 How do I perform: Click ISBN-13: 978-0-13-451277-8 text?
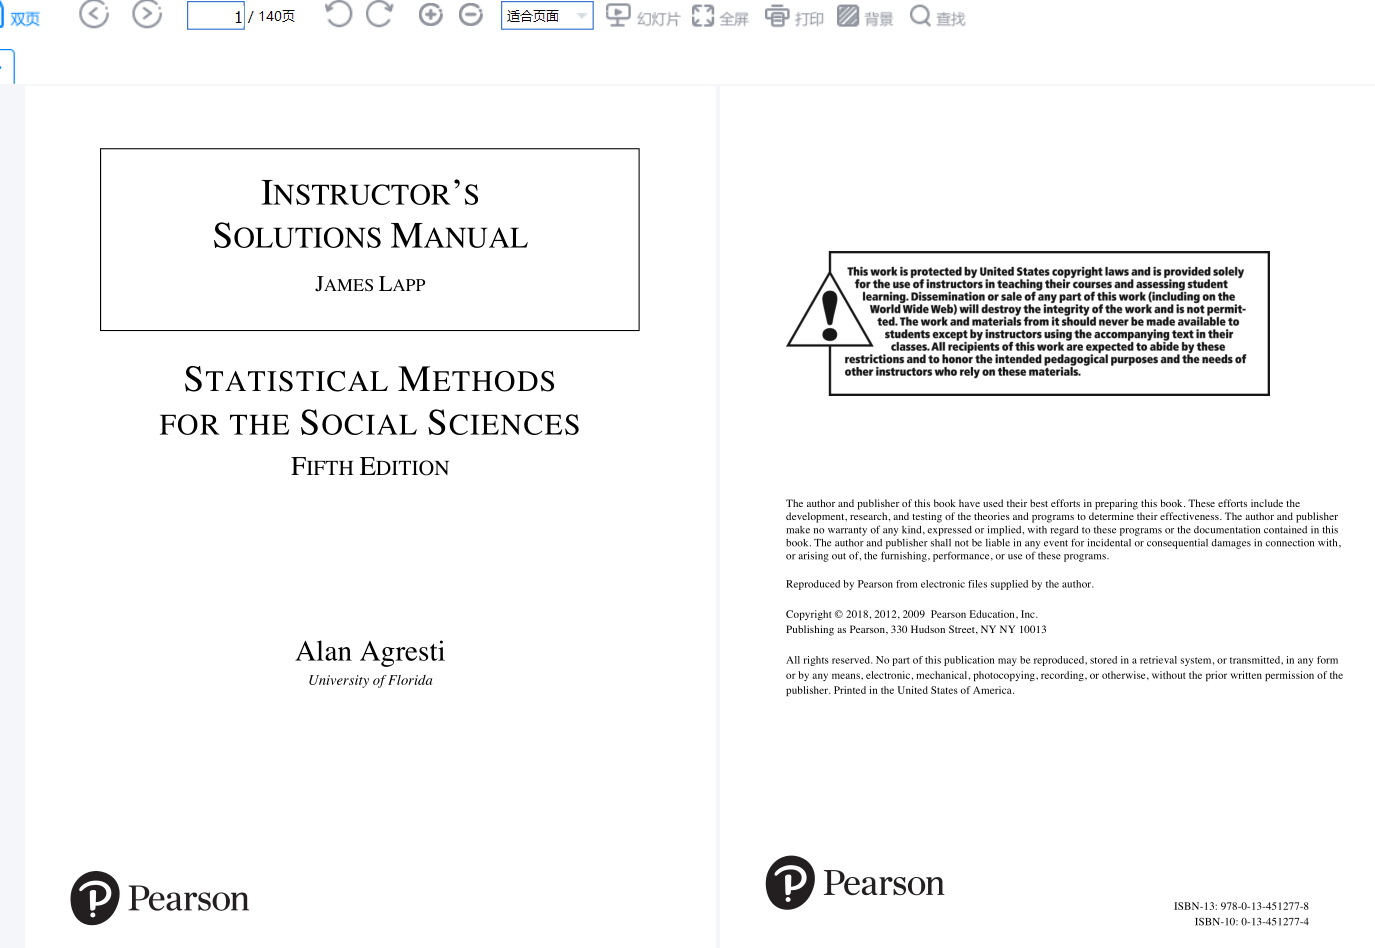pos(1241,906)
